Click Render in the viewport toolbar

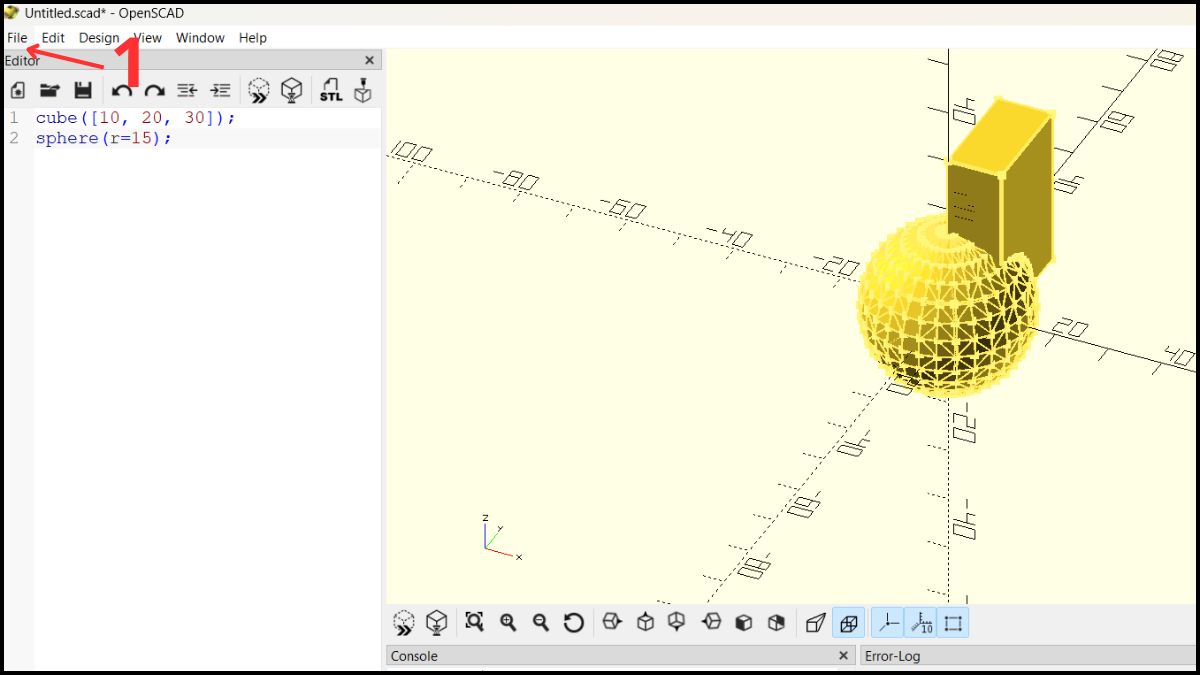point(436,623)
